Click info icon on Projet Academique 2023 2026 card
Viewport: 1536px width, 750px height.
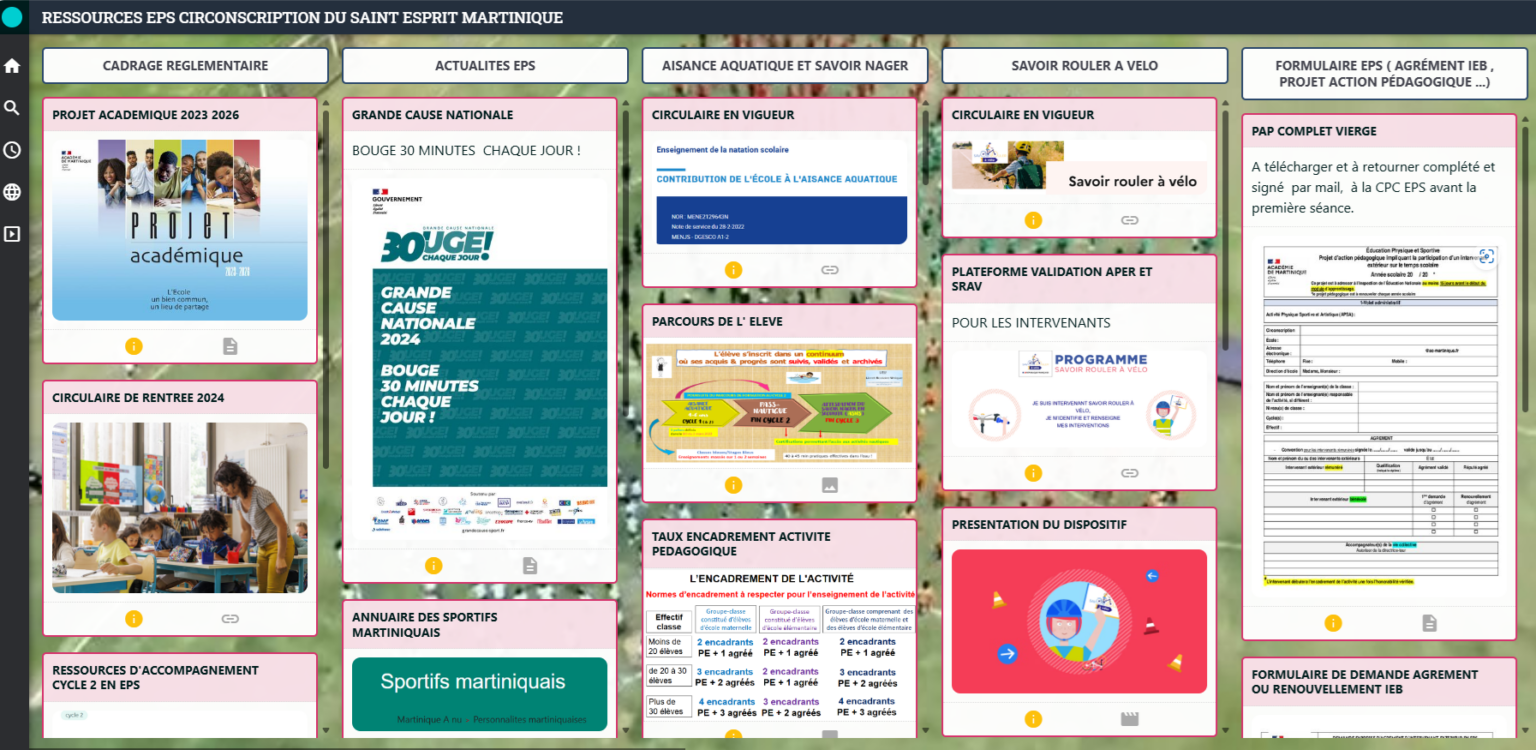133,346
